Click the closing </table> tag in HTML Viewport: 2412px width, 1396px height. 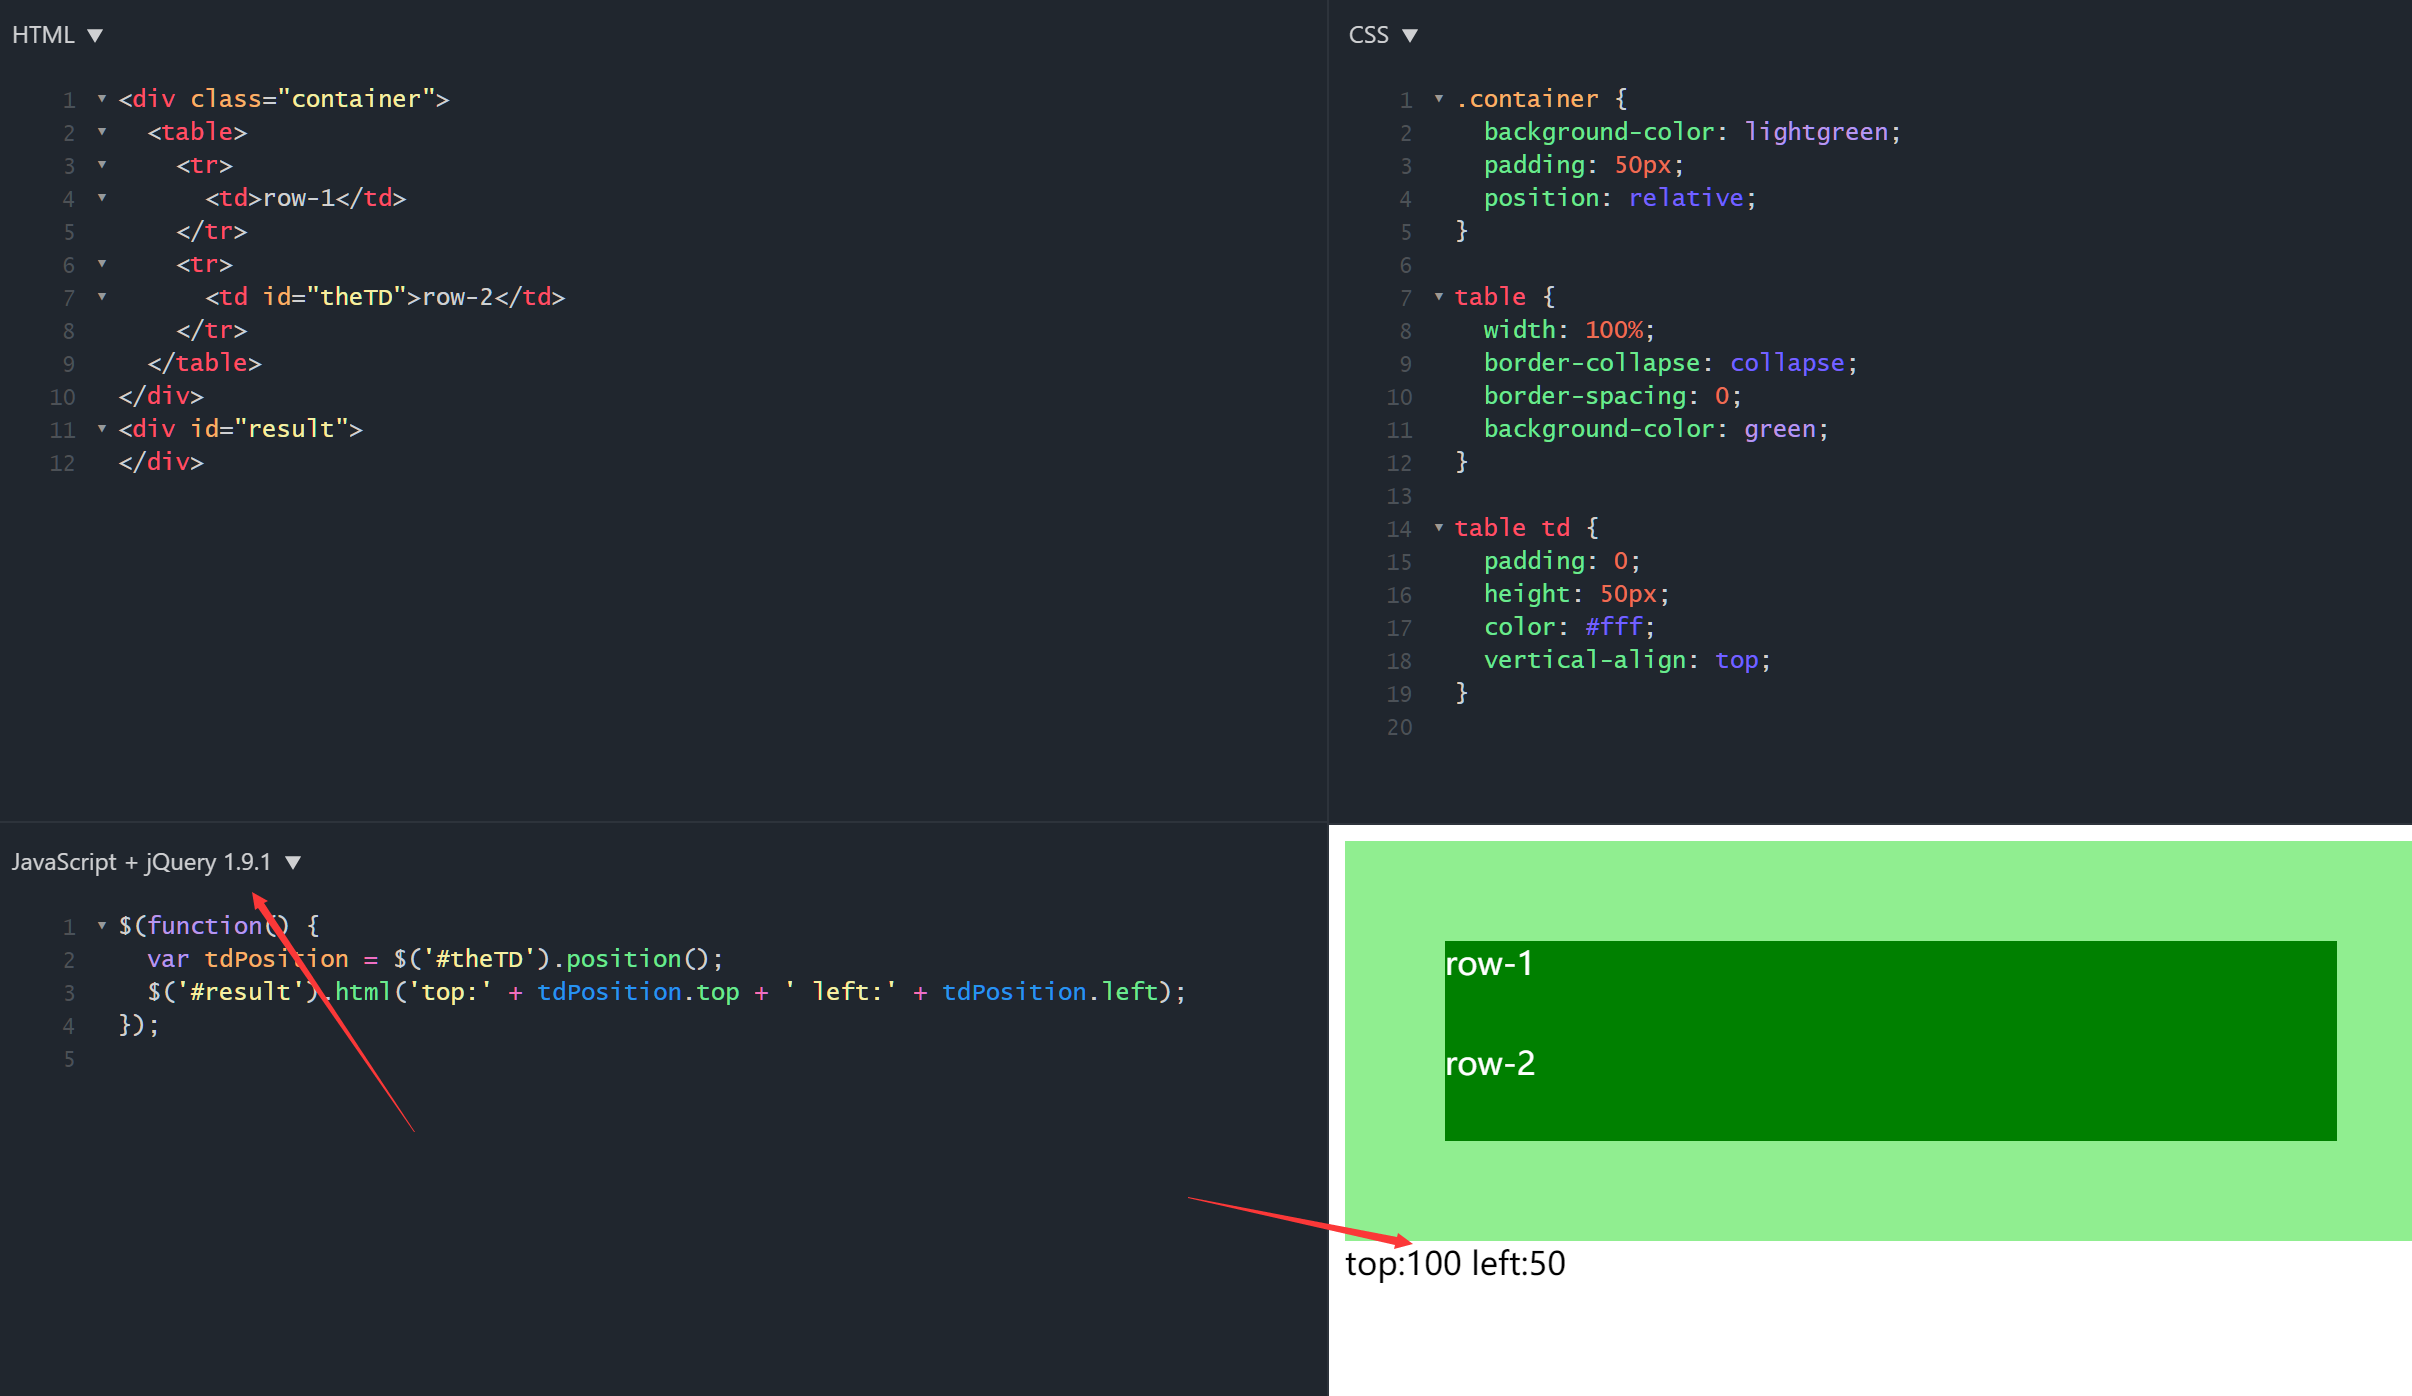[205, 362]
